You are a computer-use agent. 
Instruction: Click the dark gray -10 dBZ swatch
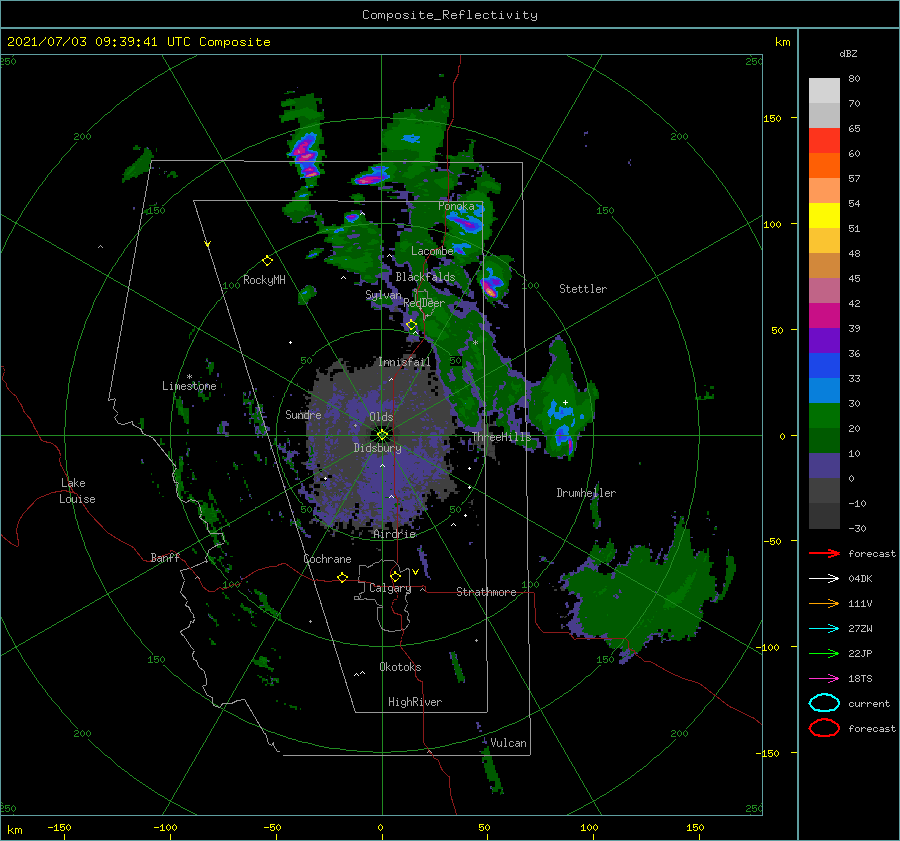coord(824,515)
